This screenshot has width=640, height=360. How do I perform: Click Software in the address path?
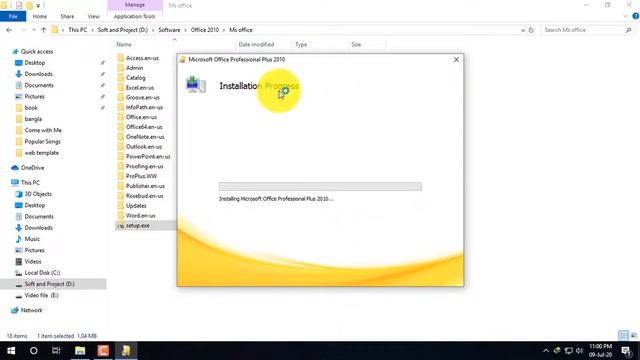tap(169, 30)
